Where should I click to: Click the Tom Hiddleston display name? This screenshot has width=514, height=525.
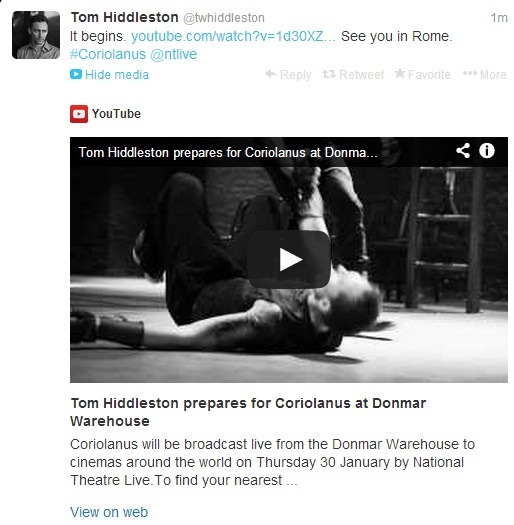[x=124, y=17]
